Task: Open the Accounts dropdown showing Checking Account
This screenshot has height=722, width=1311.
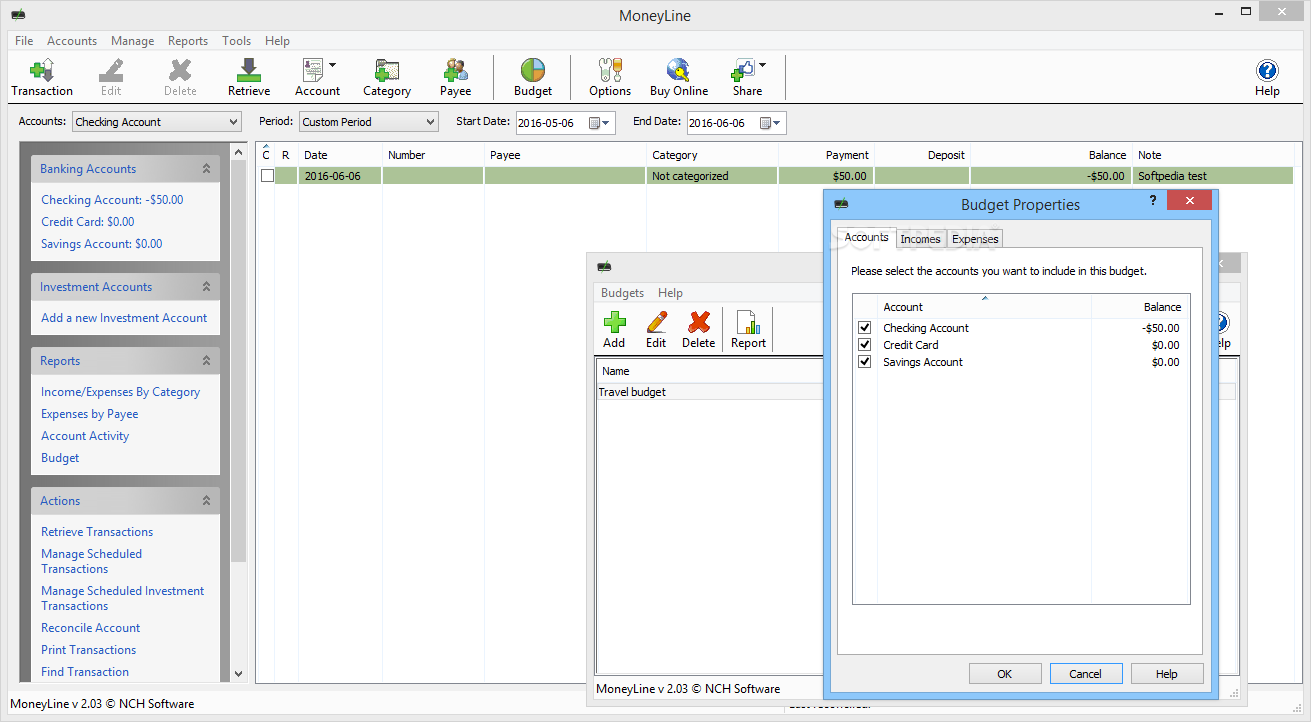Action: [x=157, y=122]
